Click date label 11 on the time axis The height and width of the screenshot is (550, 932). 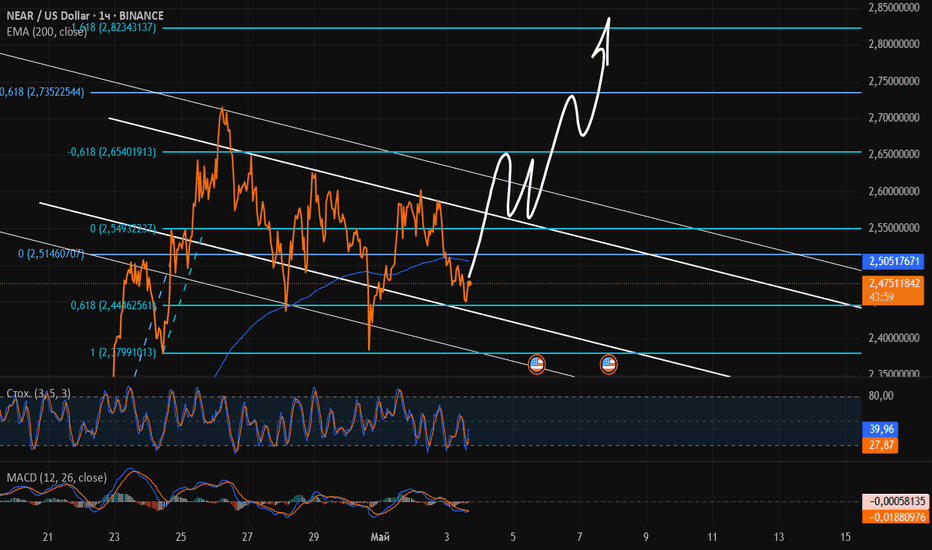pyautogui.click(x=712, y=537)
